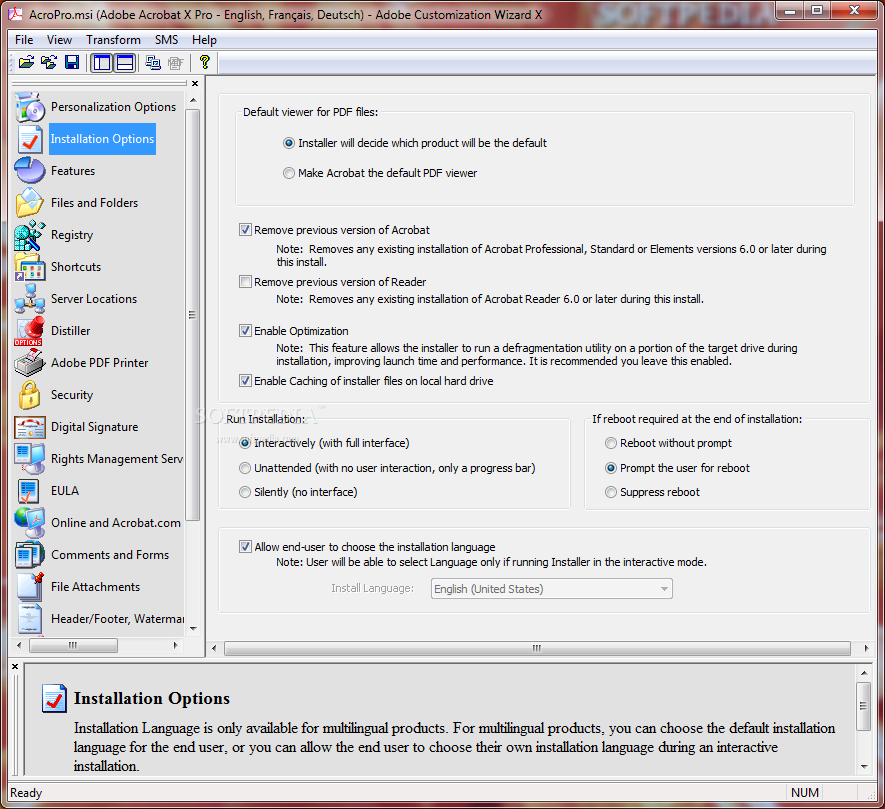
Task: Click the File Attachments pin icon
Action: click(x=30, y=587)
